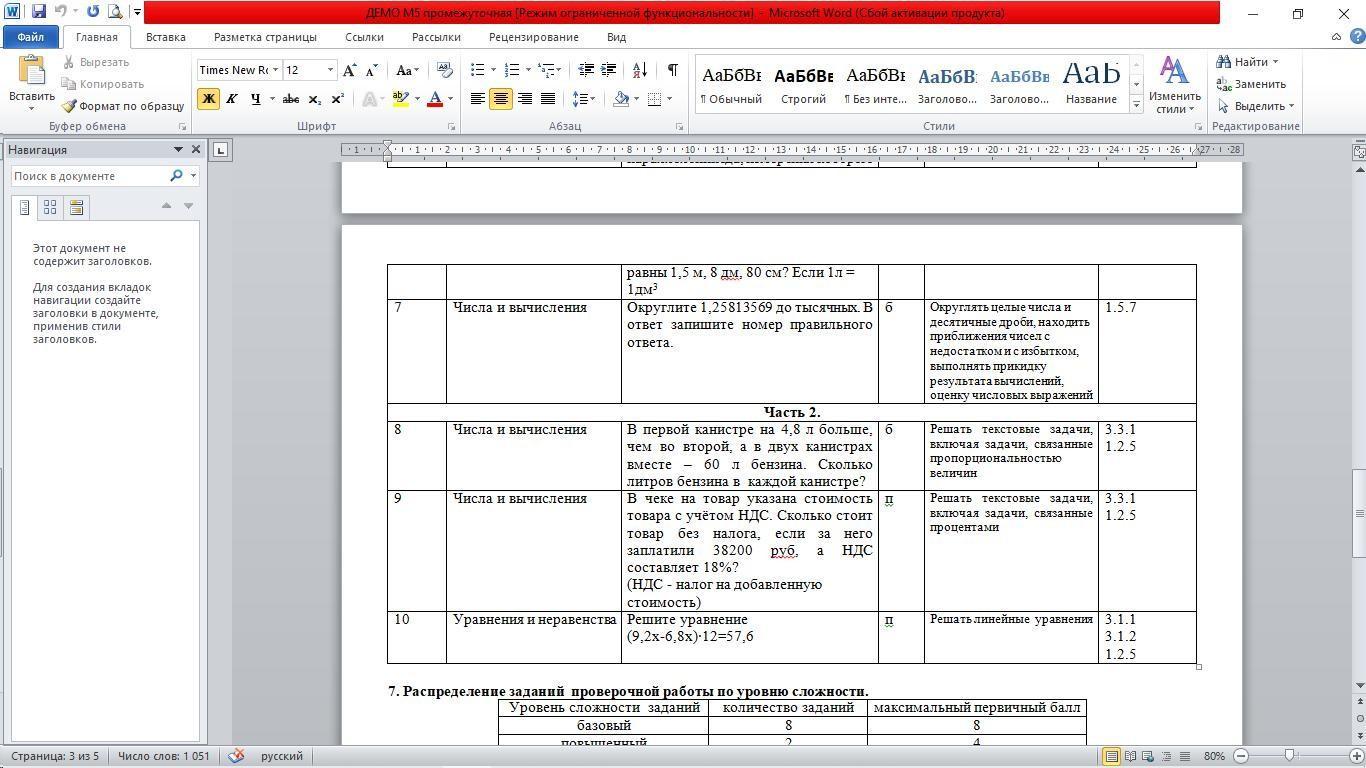Toggle Italic text formatting
The width and height of the screenshot is (1366, 768).
pyautogui.click(x=232, y=99)
